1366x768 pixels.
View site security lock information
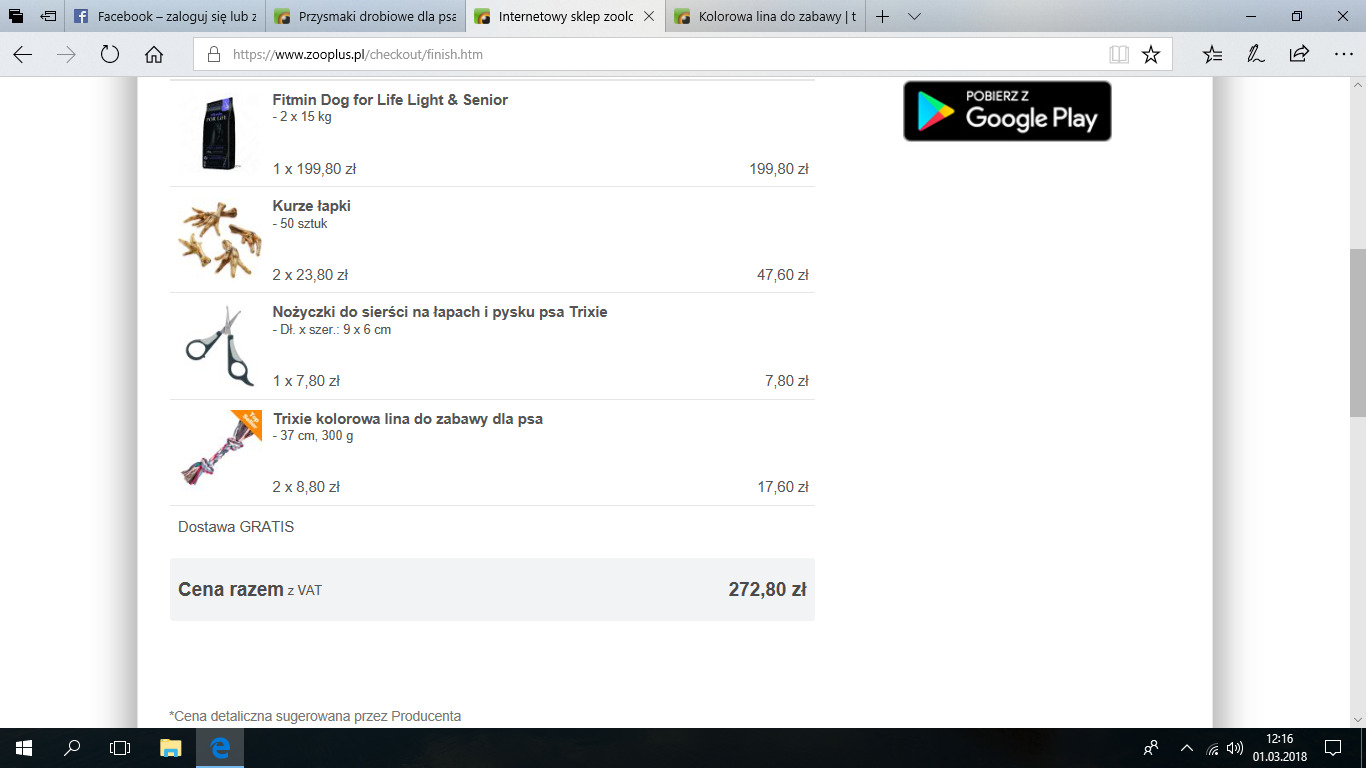pyautogui.click(x=213, y=55)
